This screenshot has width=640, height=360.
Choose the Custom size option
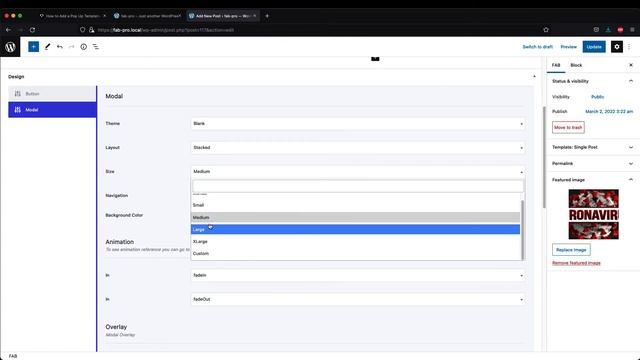(x=356, y=253)
